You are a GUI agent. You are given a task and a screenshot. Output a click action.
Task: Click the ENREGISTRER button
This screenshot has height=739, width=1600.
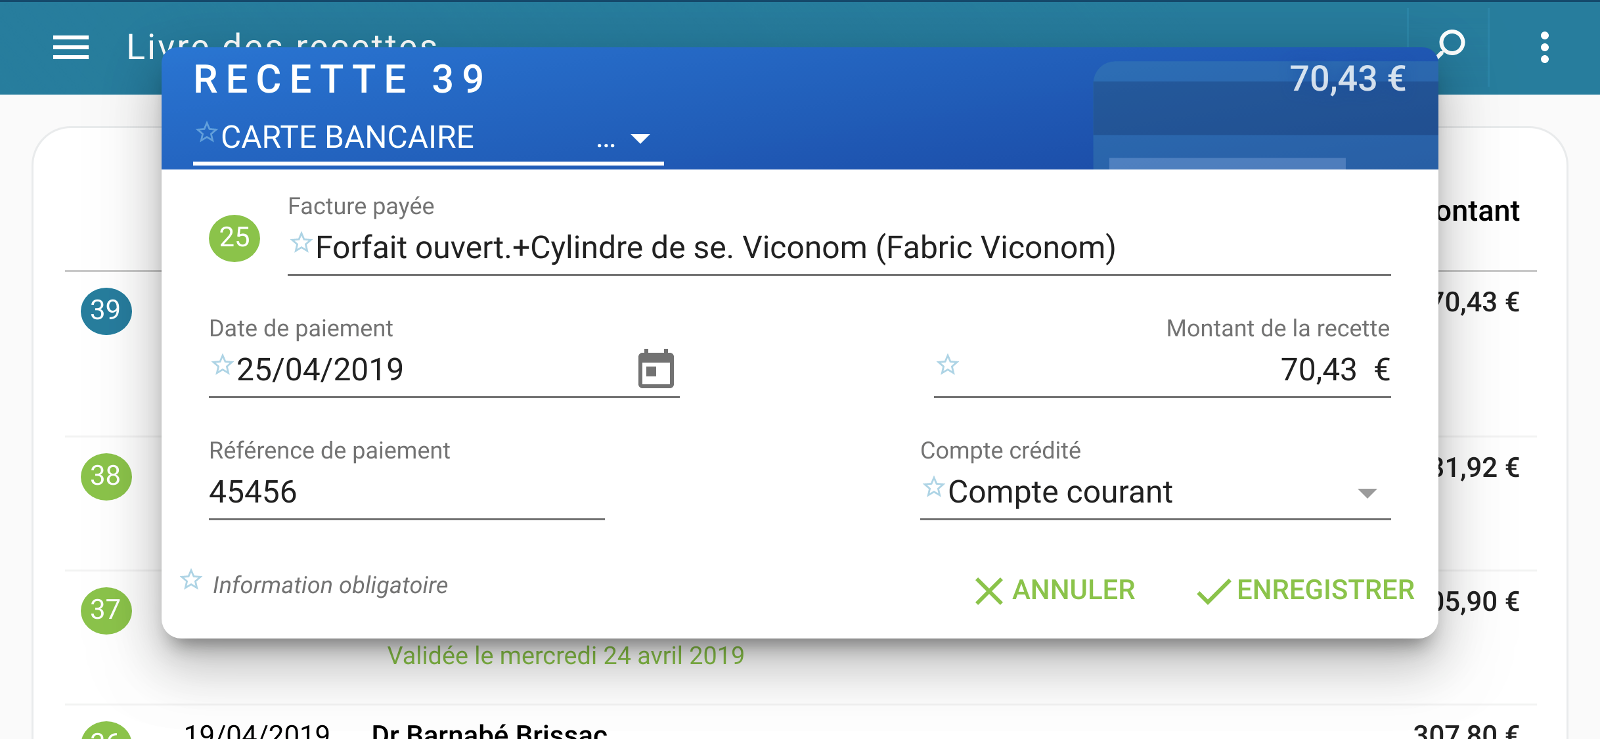(x=1326, y=590)
